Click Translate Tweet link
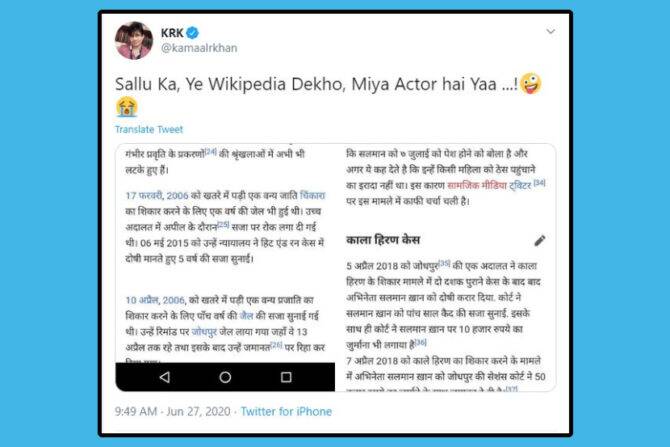Screen dimensions: 670x447 pyautogui.click(x=149, y=129)
